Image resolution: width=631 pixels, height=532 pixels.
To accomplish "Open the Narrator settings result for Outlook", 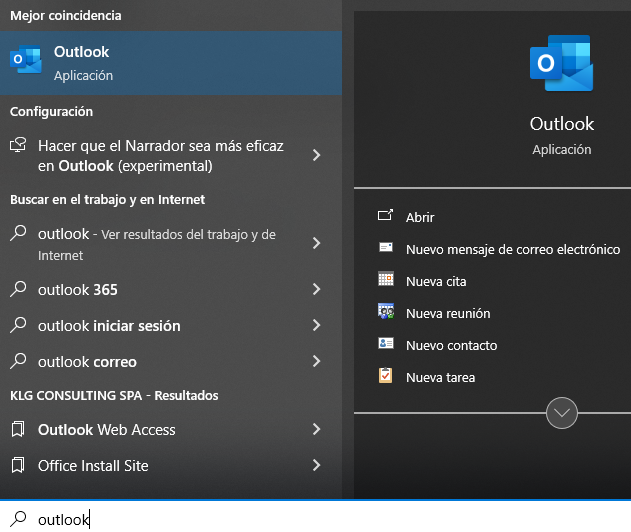I will (x=171, y=156).
